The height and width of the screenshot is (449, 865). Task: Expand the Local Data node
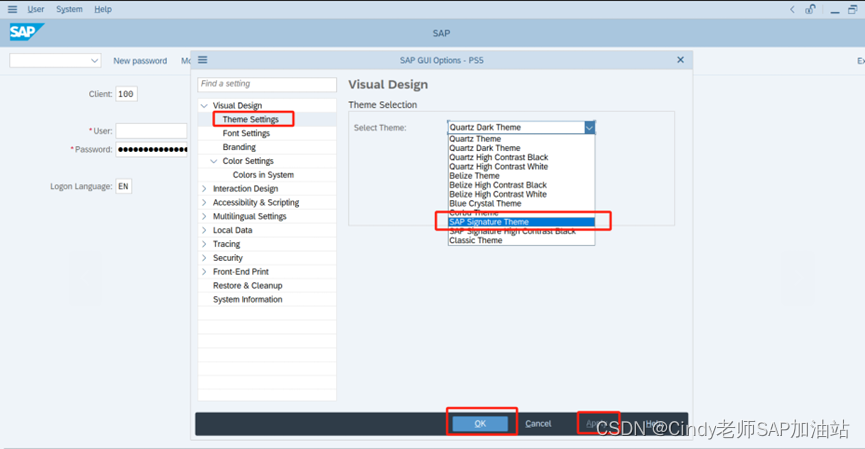[204, 230]
